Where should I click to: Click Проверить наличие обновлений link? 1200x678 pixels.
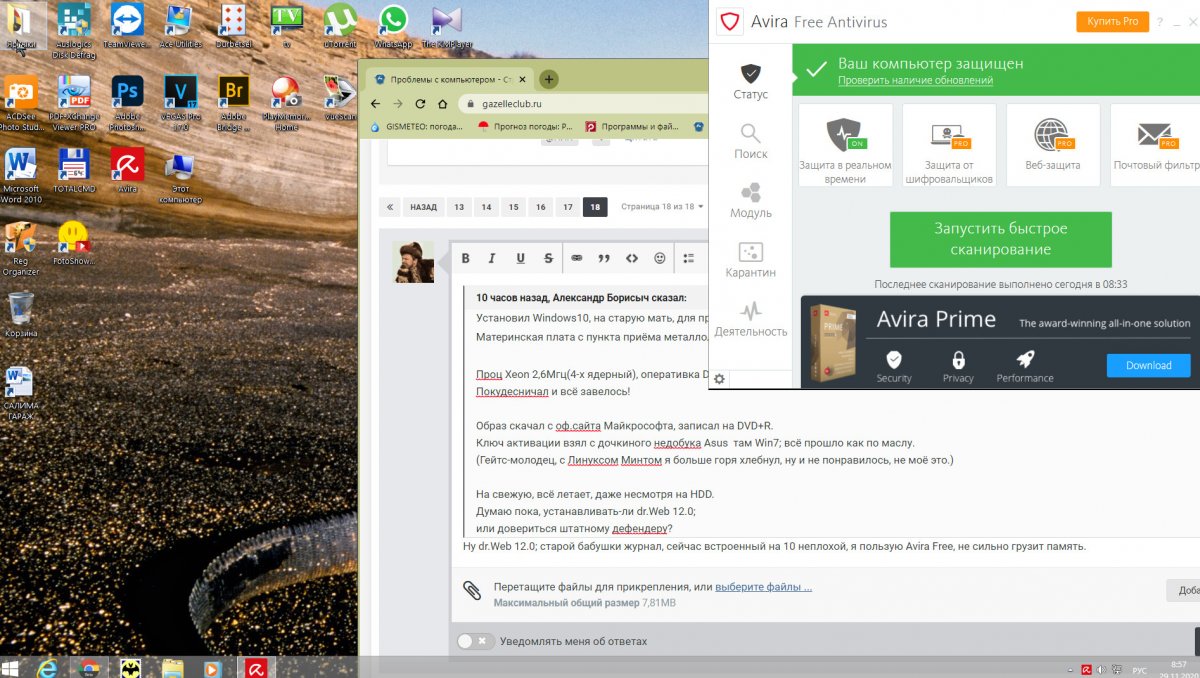click(915, 80)
